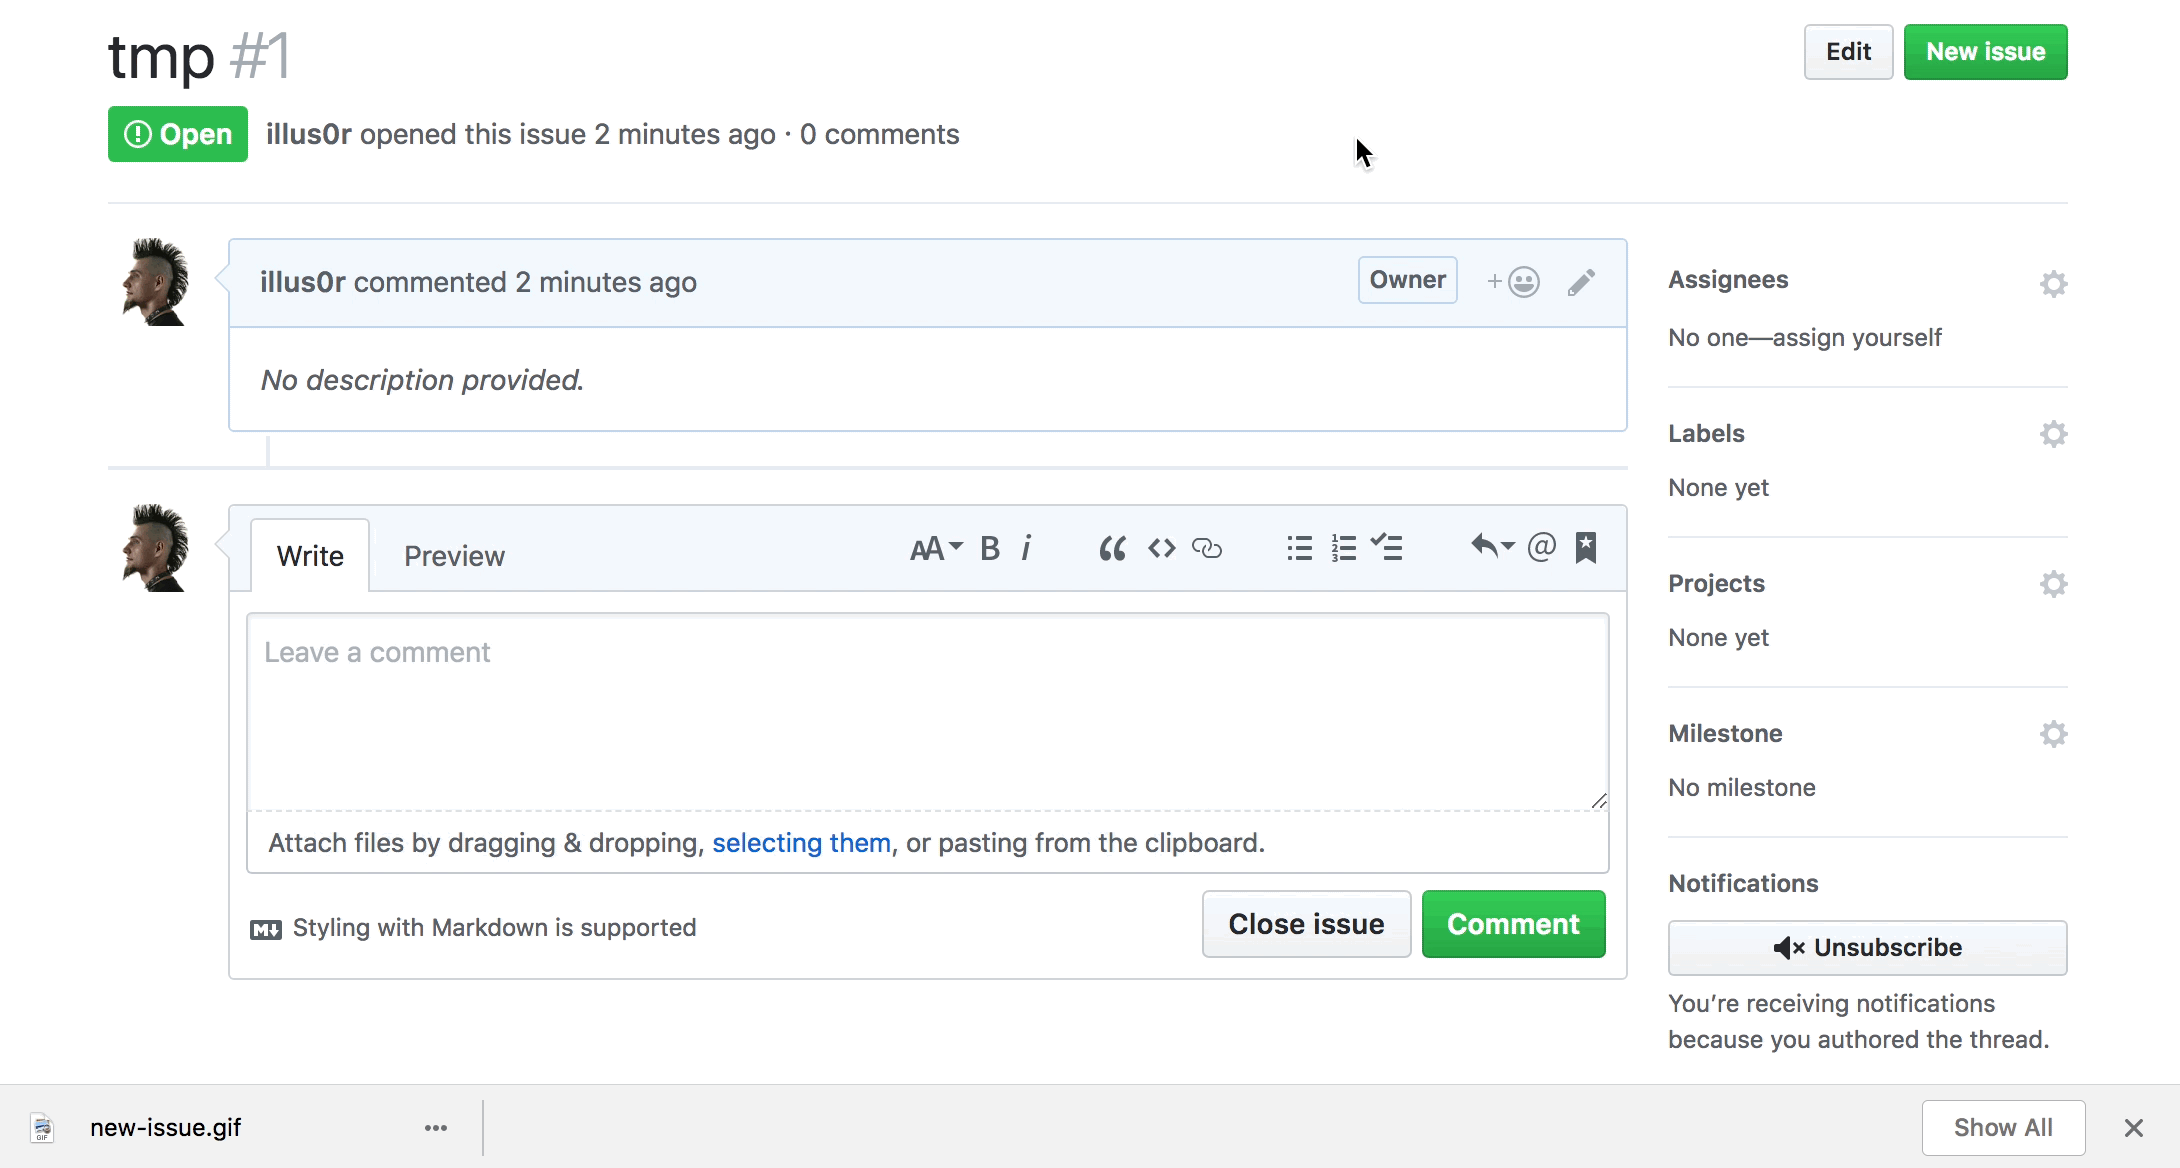Select the Write tab
The width and height of the screenshot is (2180, 1168).
pos(310,556)
